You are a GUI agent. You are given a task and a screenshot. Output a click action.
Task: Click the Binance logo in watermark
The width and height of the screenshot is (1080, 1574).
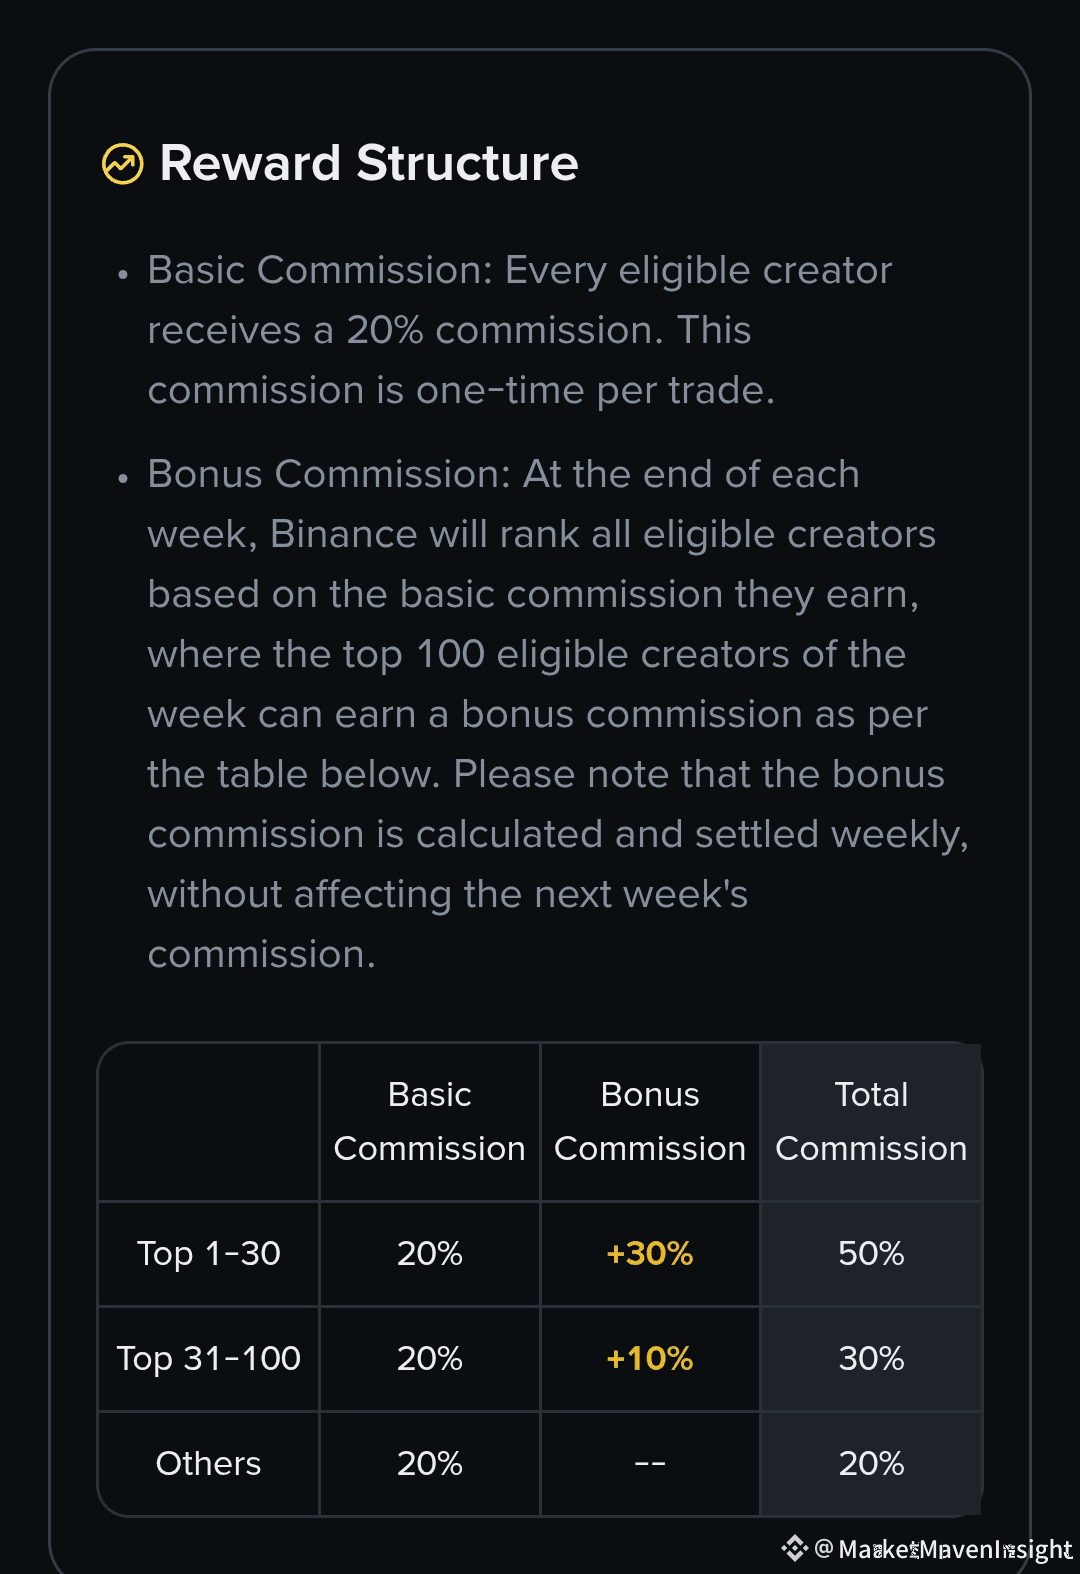(794, 1548)
